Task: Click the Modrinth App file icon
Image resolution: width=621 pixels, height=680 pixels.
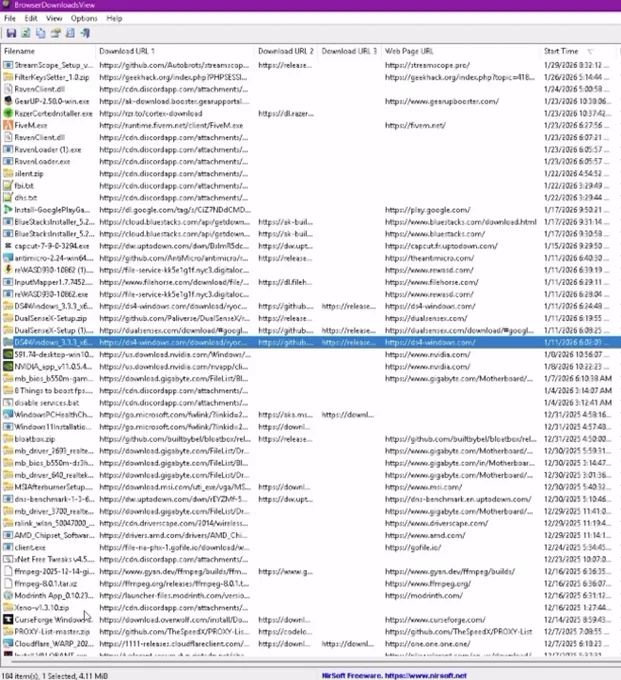Action: point(8,595)
